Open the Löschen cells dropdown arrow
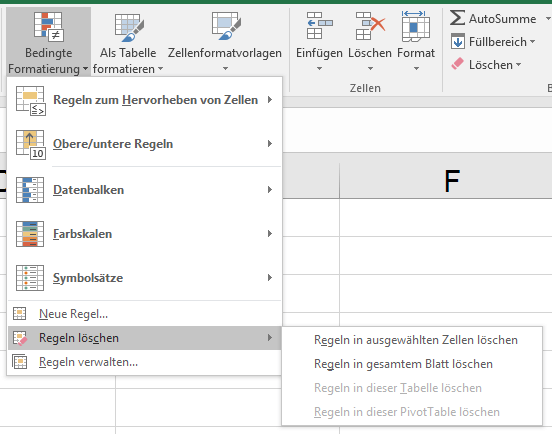The width and height of the screenshot is (552, 434). tap(370, 69)
